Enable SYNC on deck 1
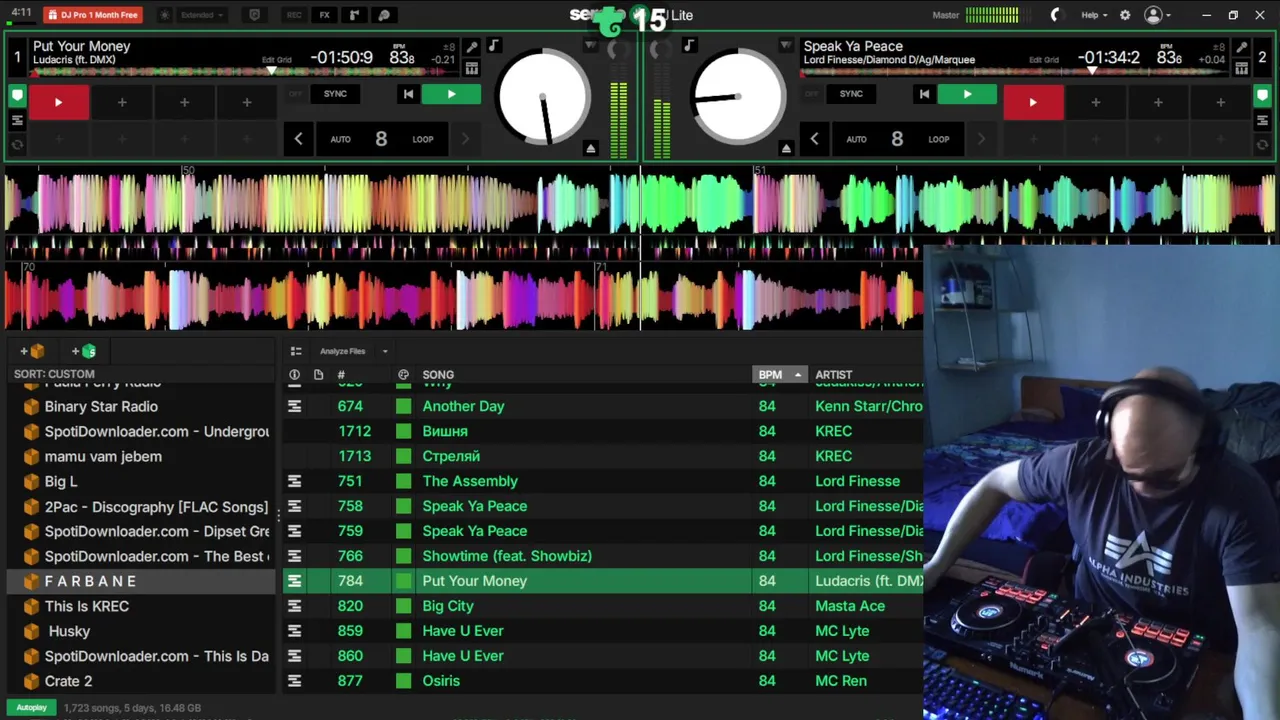The height and width of the screenshot is (720, 1280). [335, 94]
